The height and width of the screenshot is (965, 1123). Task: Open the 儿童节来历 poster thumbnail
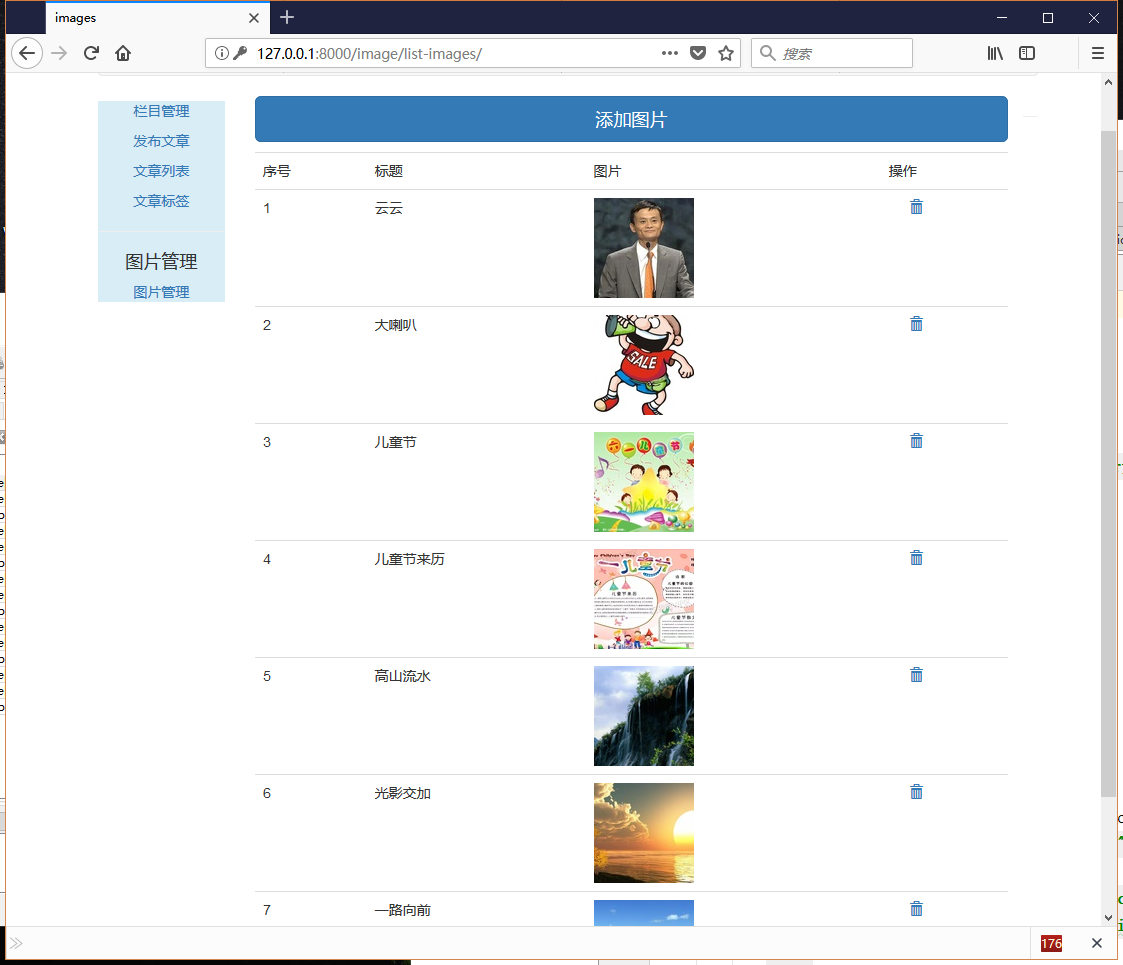coord(643,599)
